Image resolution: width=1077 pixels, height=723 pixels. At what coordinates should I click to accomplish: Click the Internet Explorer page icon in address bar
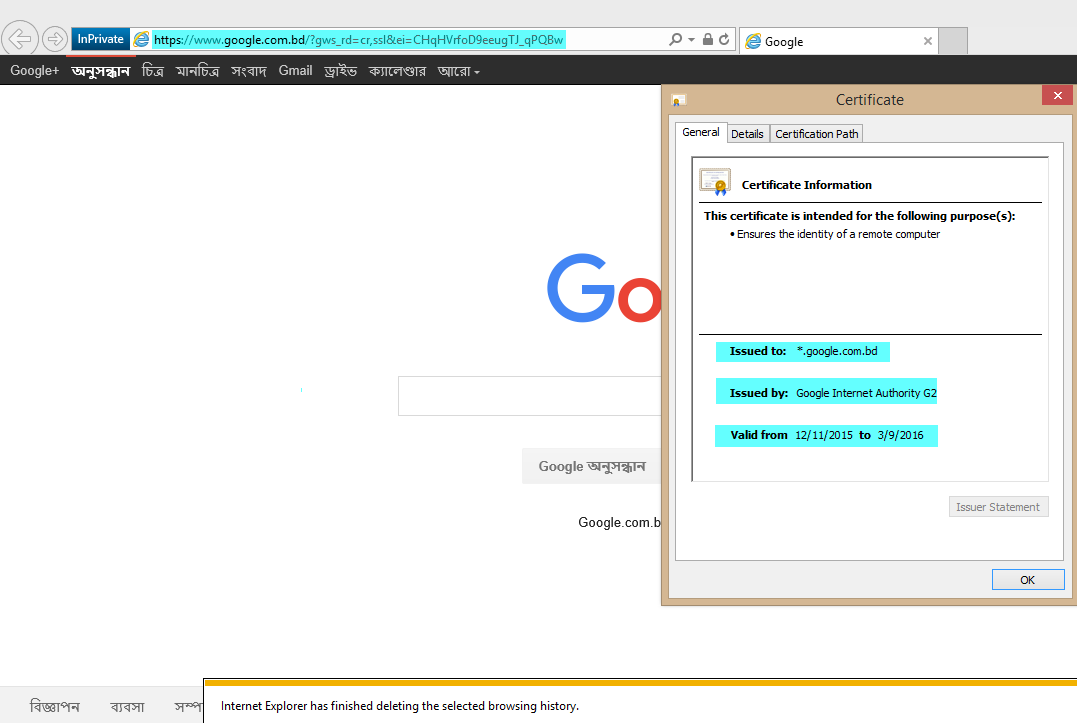pos(141,40)
